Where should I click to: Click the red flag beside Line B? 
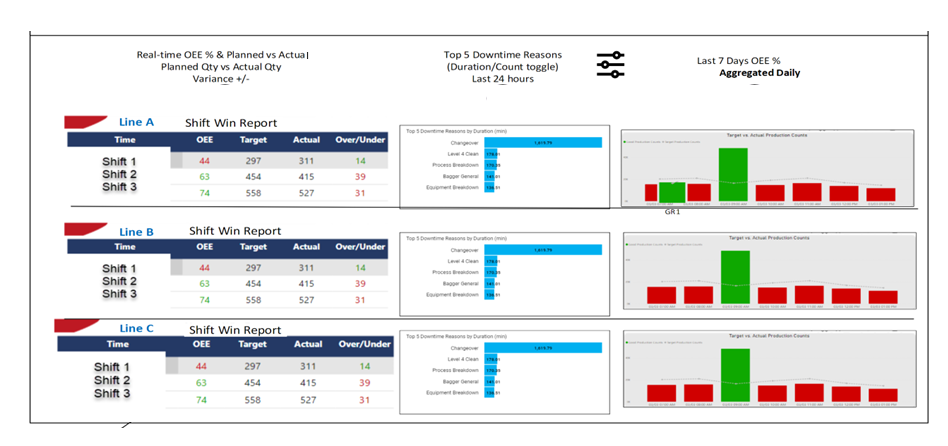(x=85, y=229)
